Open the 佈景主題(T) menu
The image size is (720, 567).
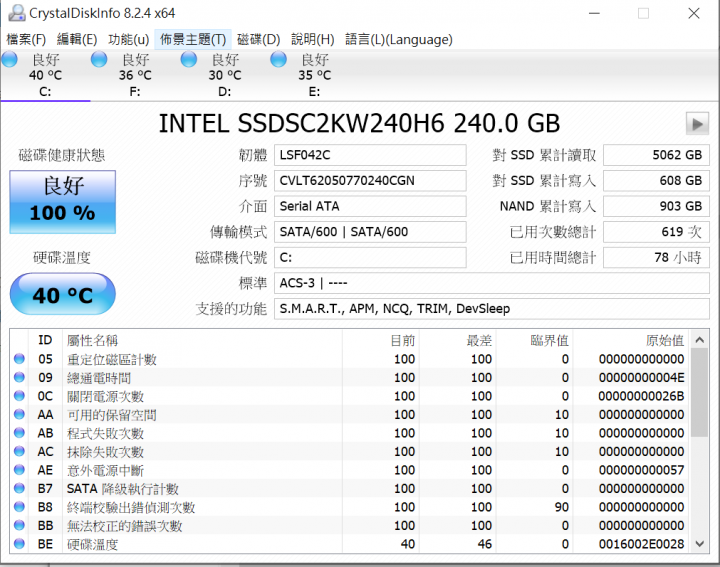pyautogui.click(x=193, y=39)
